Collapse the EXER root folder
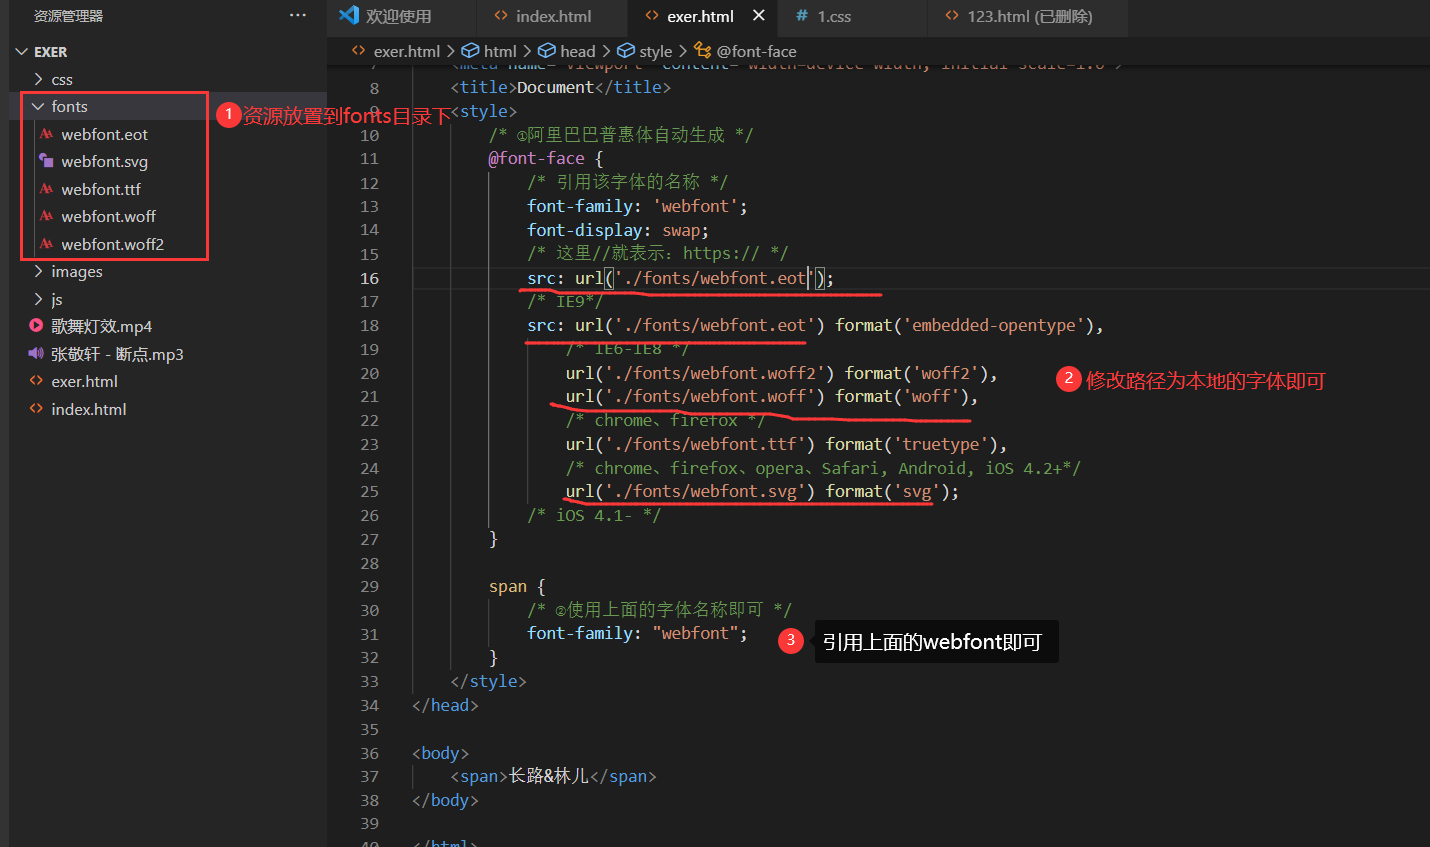 (22, 51)
